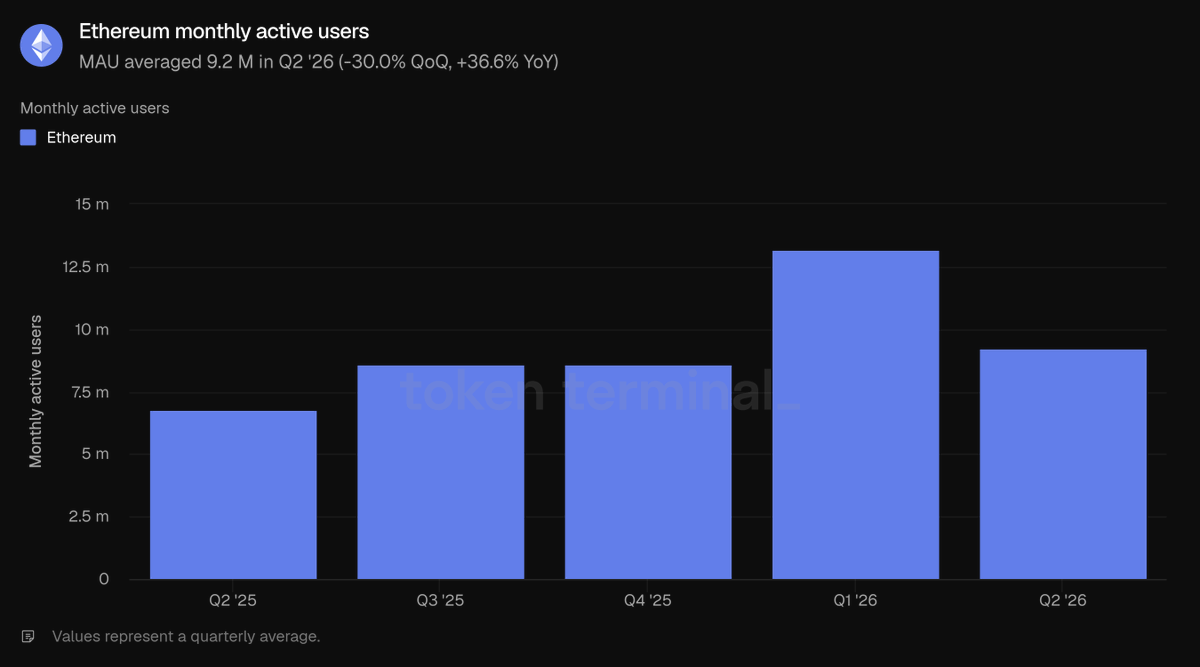Click the subtitle MAU averaged 9.2 M
This screenshot has height=667, width=1200.
click(x=319, y=62)
